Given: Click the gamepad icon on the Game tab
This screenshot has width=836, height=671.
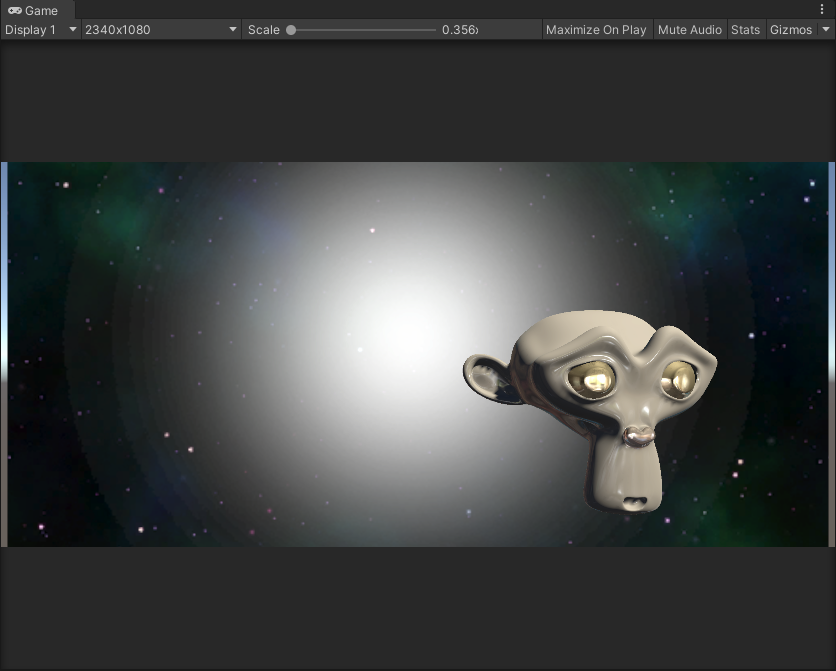Looking at the screenshot, I should point(15,10).
